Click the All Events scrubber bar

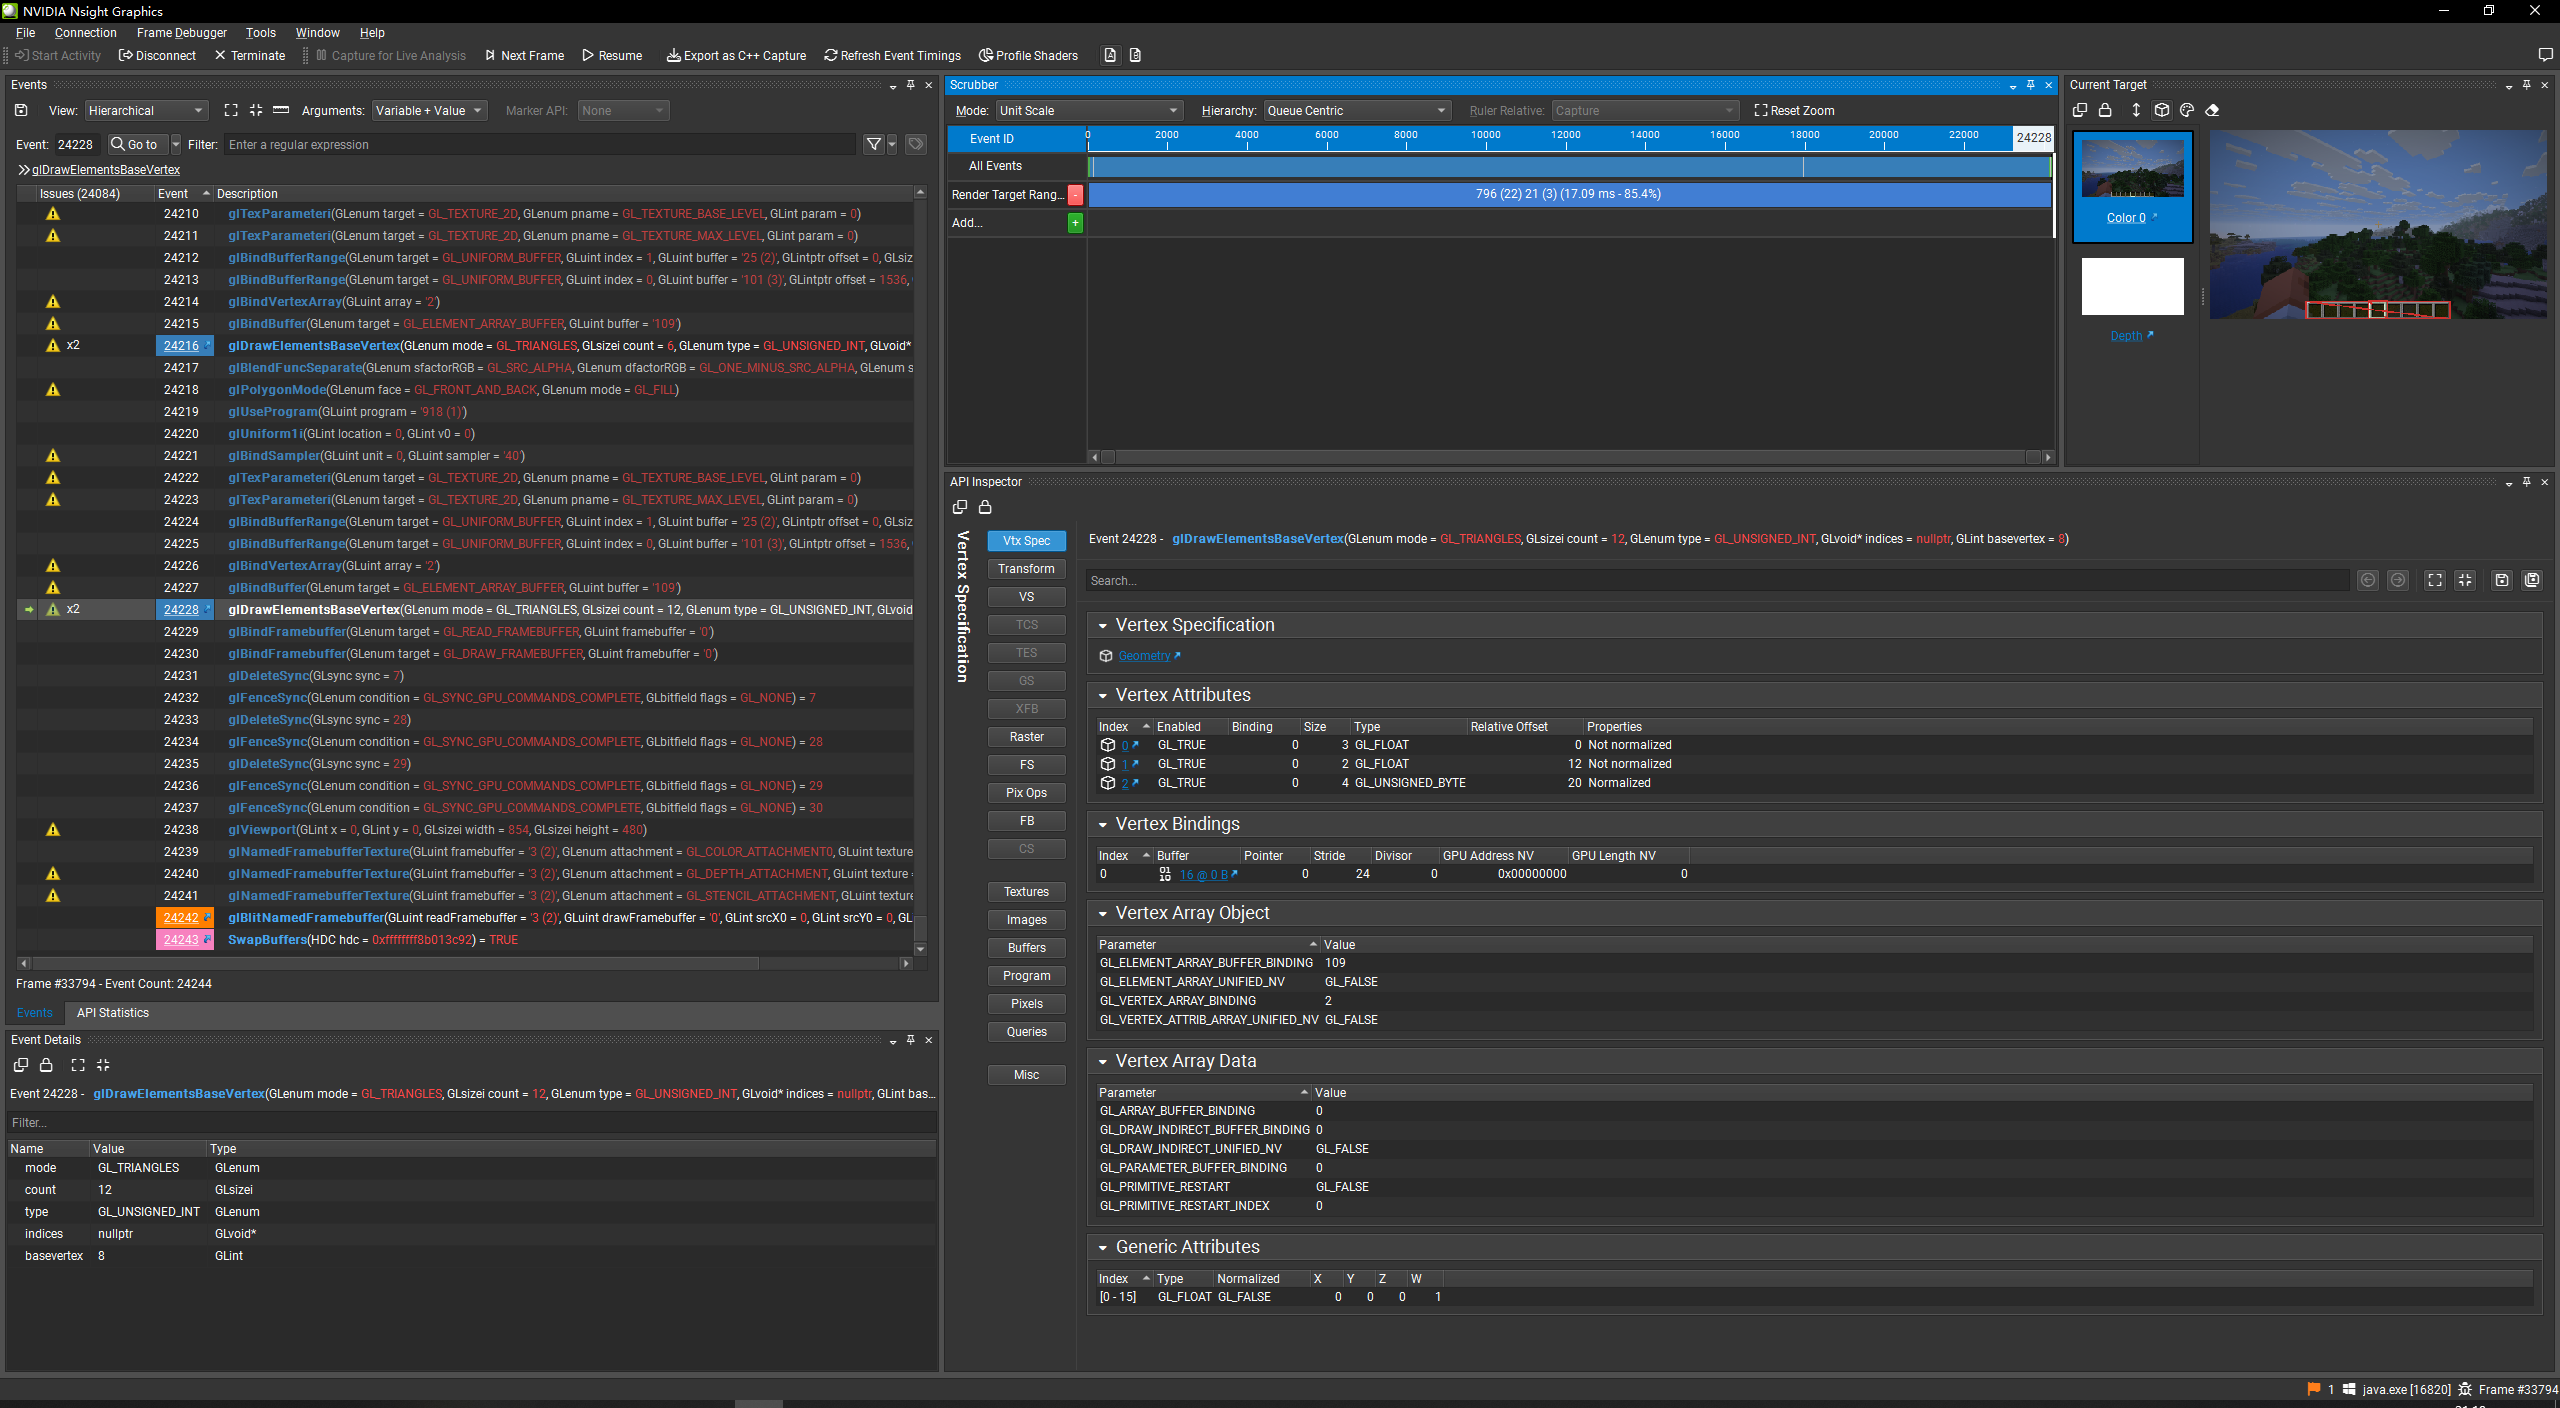coord(1568,167)
